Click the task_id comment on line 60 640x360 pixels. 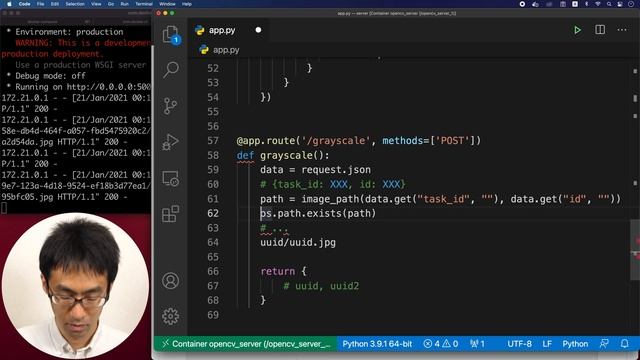click(333, 184)
